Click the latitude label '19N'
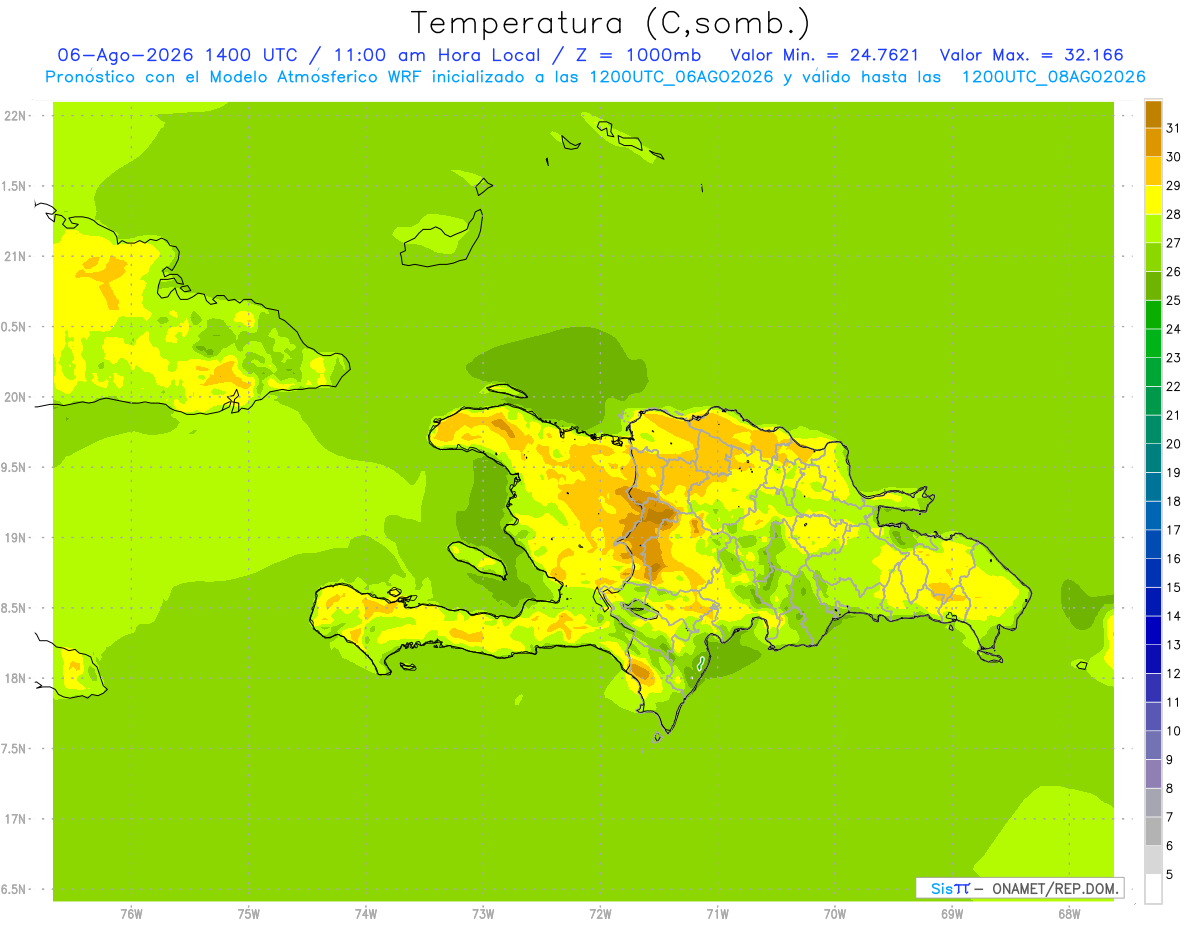 click(x=14, y=537)
